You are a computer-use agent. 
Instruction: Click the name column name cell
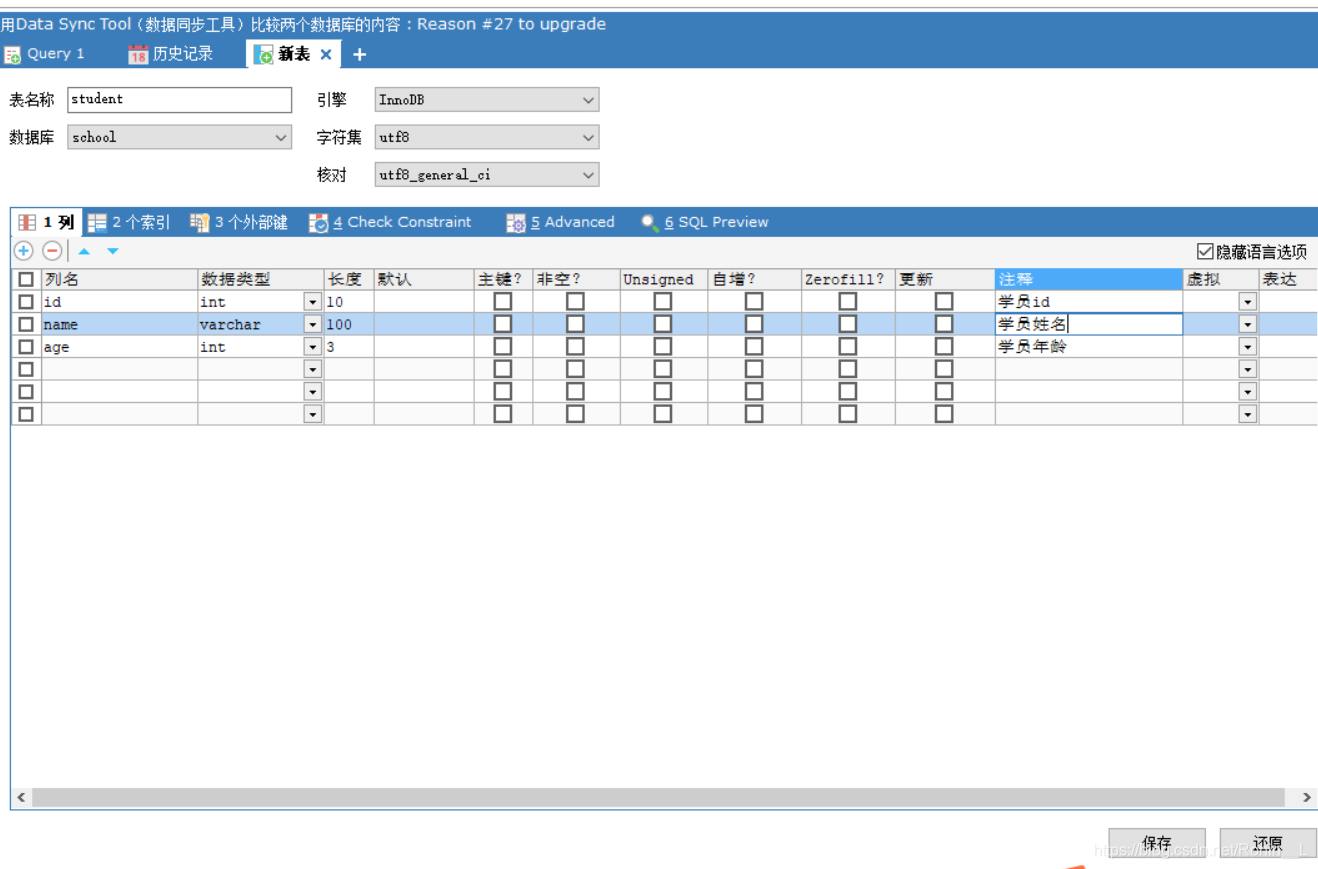[x=119, y=324]
